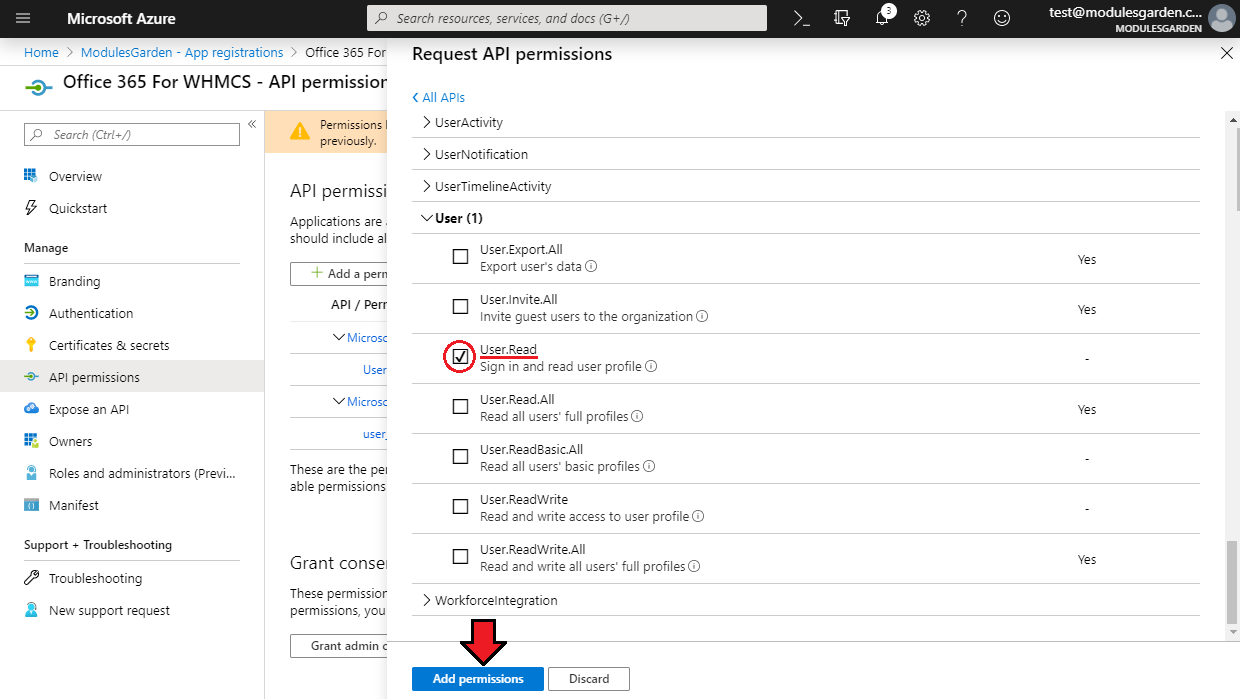This screenshot has height=699, width=1240.
Task: Show info for User.ReadWrite description
Action: (x=698, y=517)
